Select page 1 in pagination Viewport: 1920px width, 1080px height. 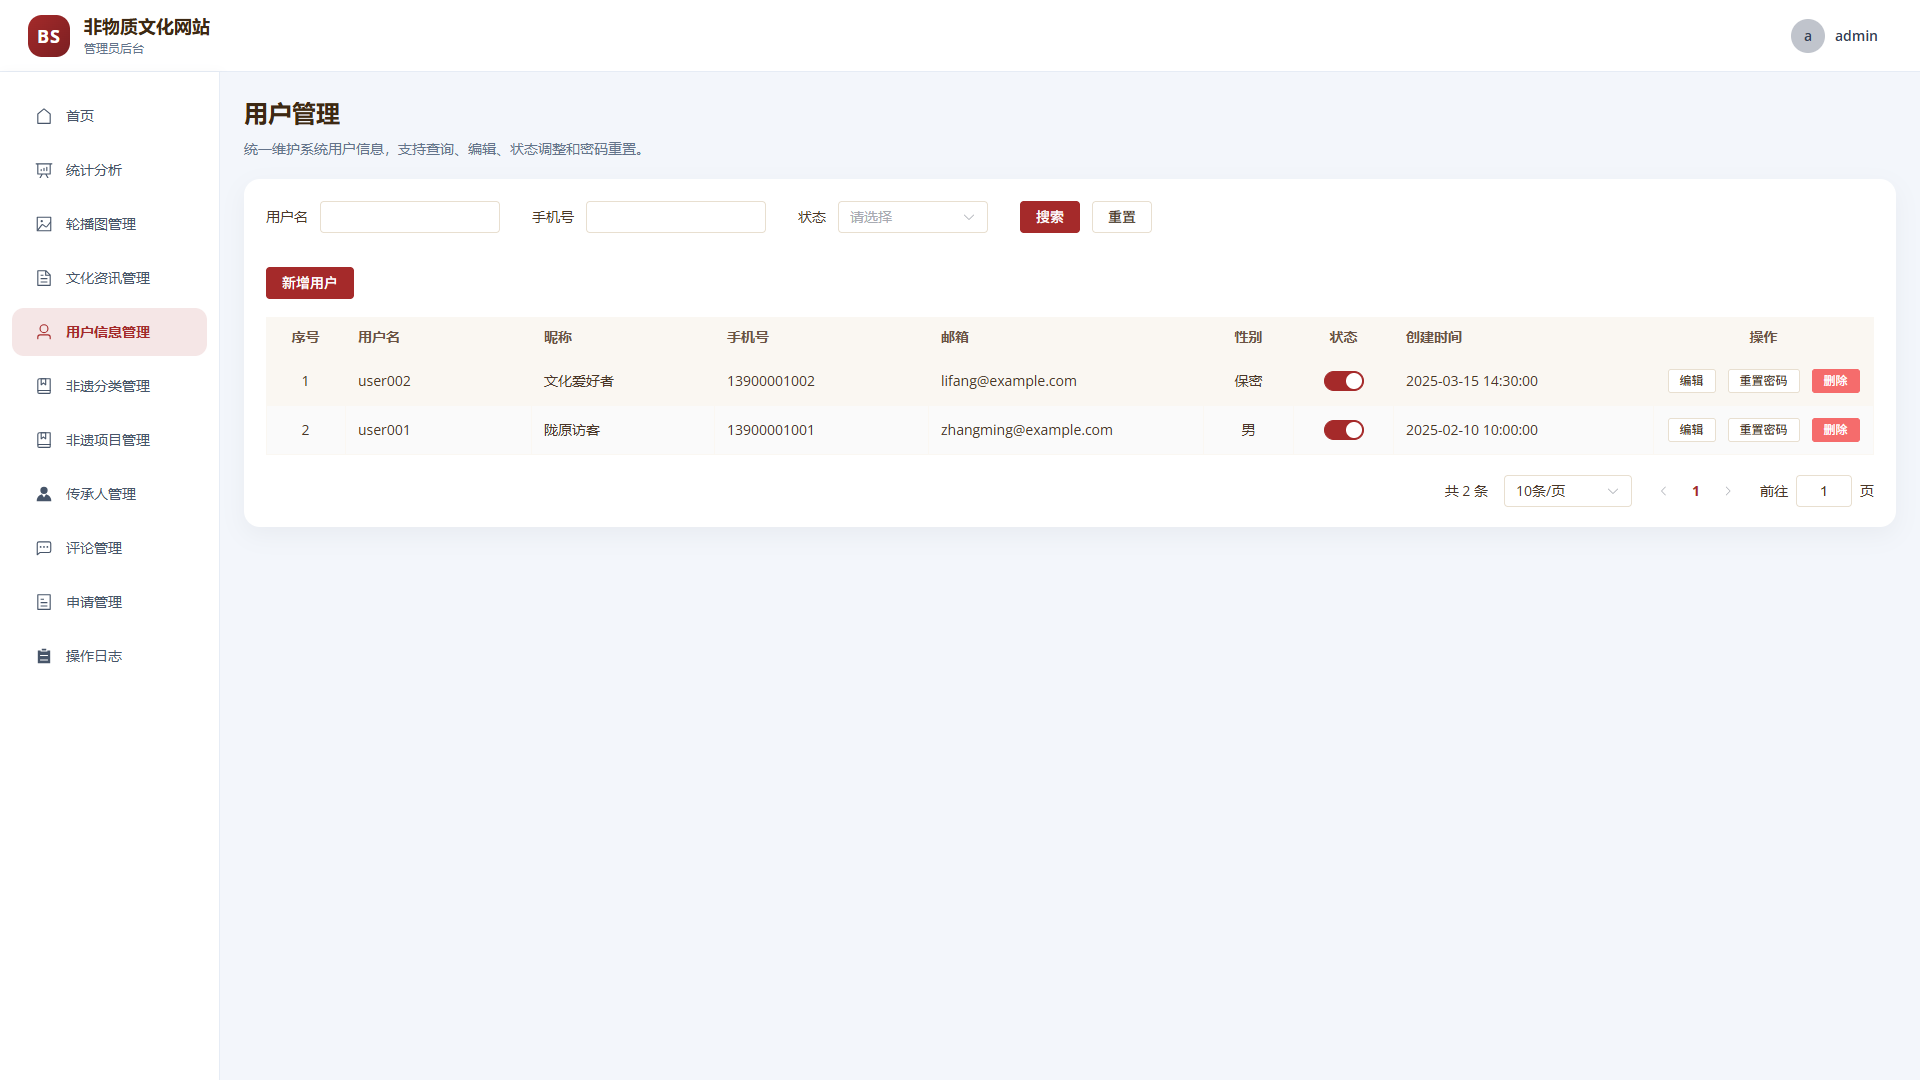click(x=1696, y=491)
